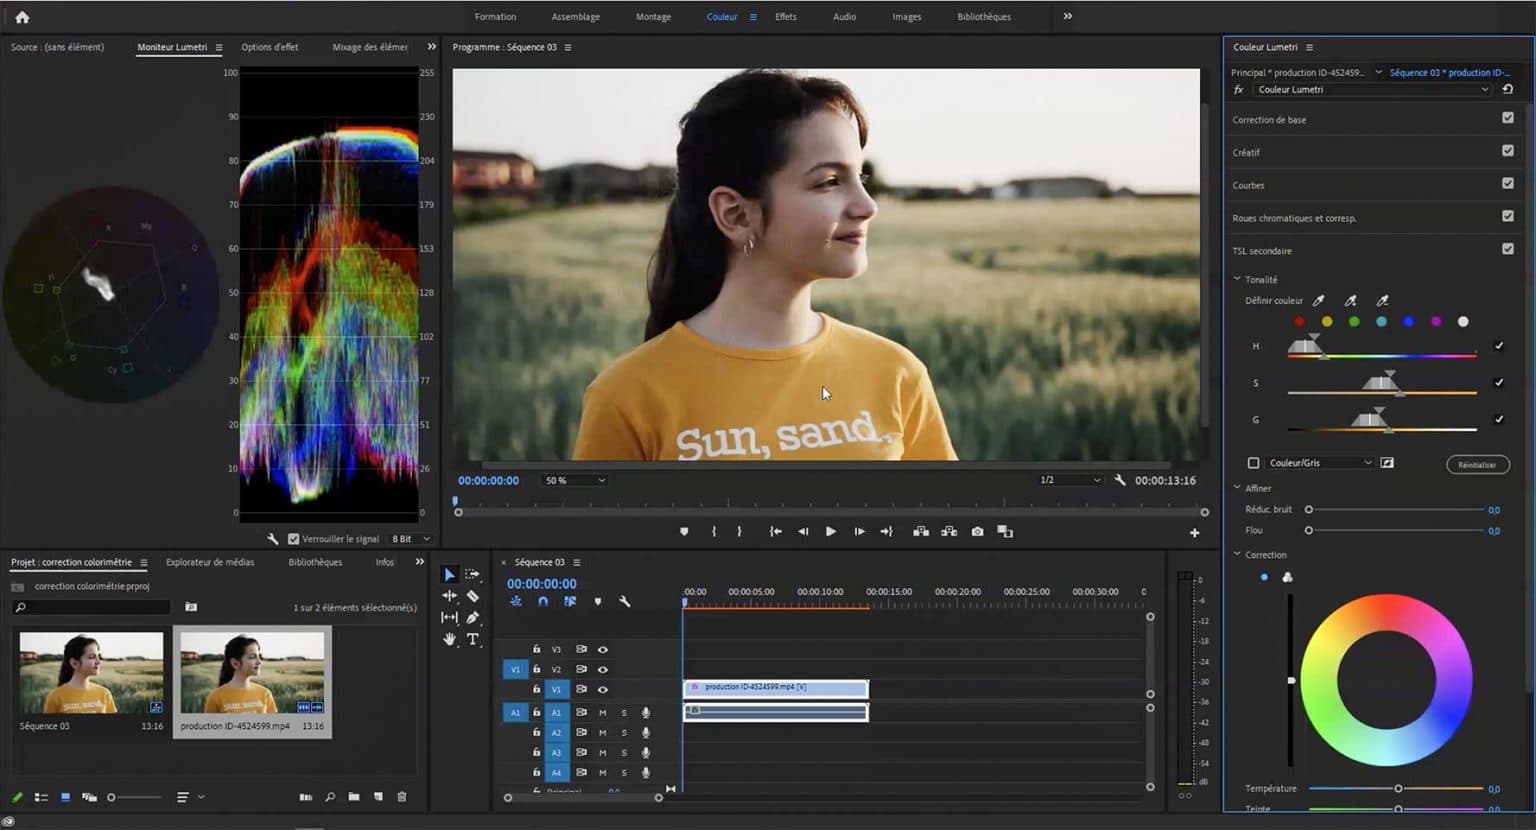Hide video track V1 with its eye icon

point(602,689)
